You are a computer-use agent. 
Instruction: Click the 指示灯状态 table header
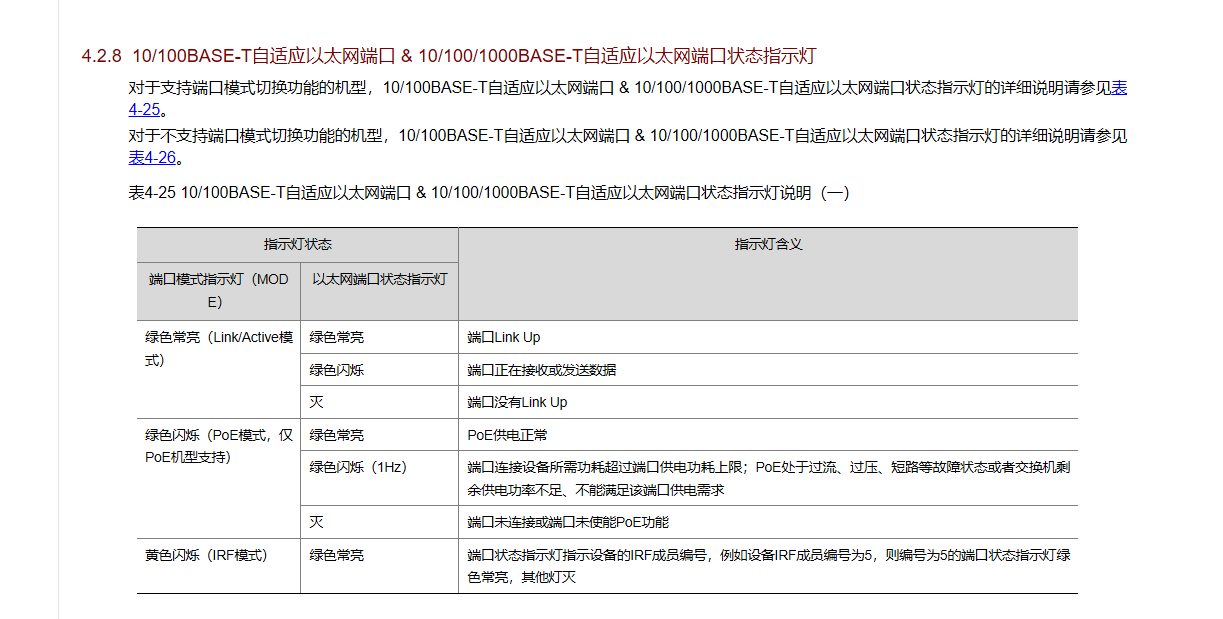tap(298, 244)
